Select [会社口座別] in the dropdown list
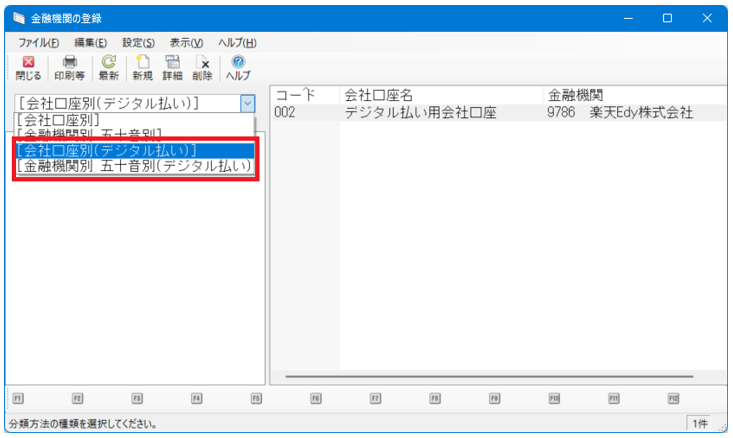The width and height of the screenshot is (733, 438). tap(135, 120)
